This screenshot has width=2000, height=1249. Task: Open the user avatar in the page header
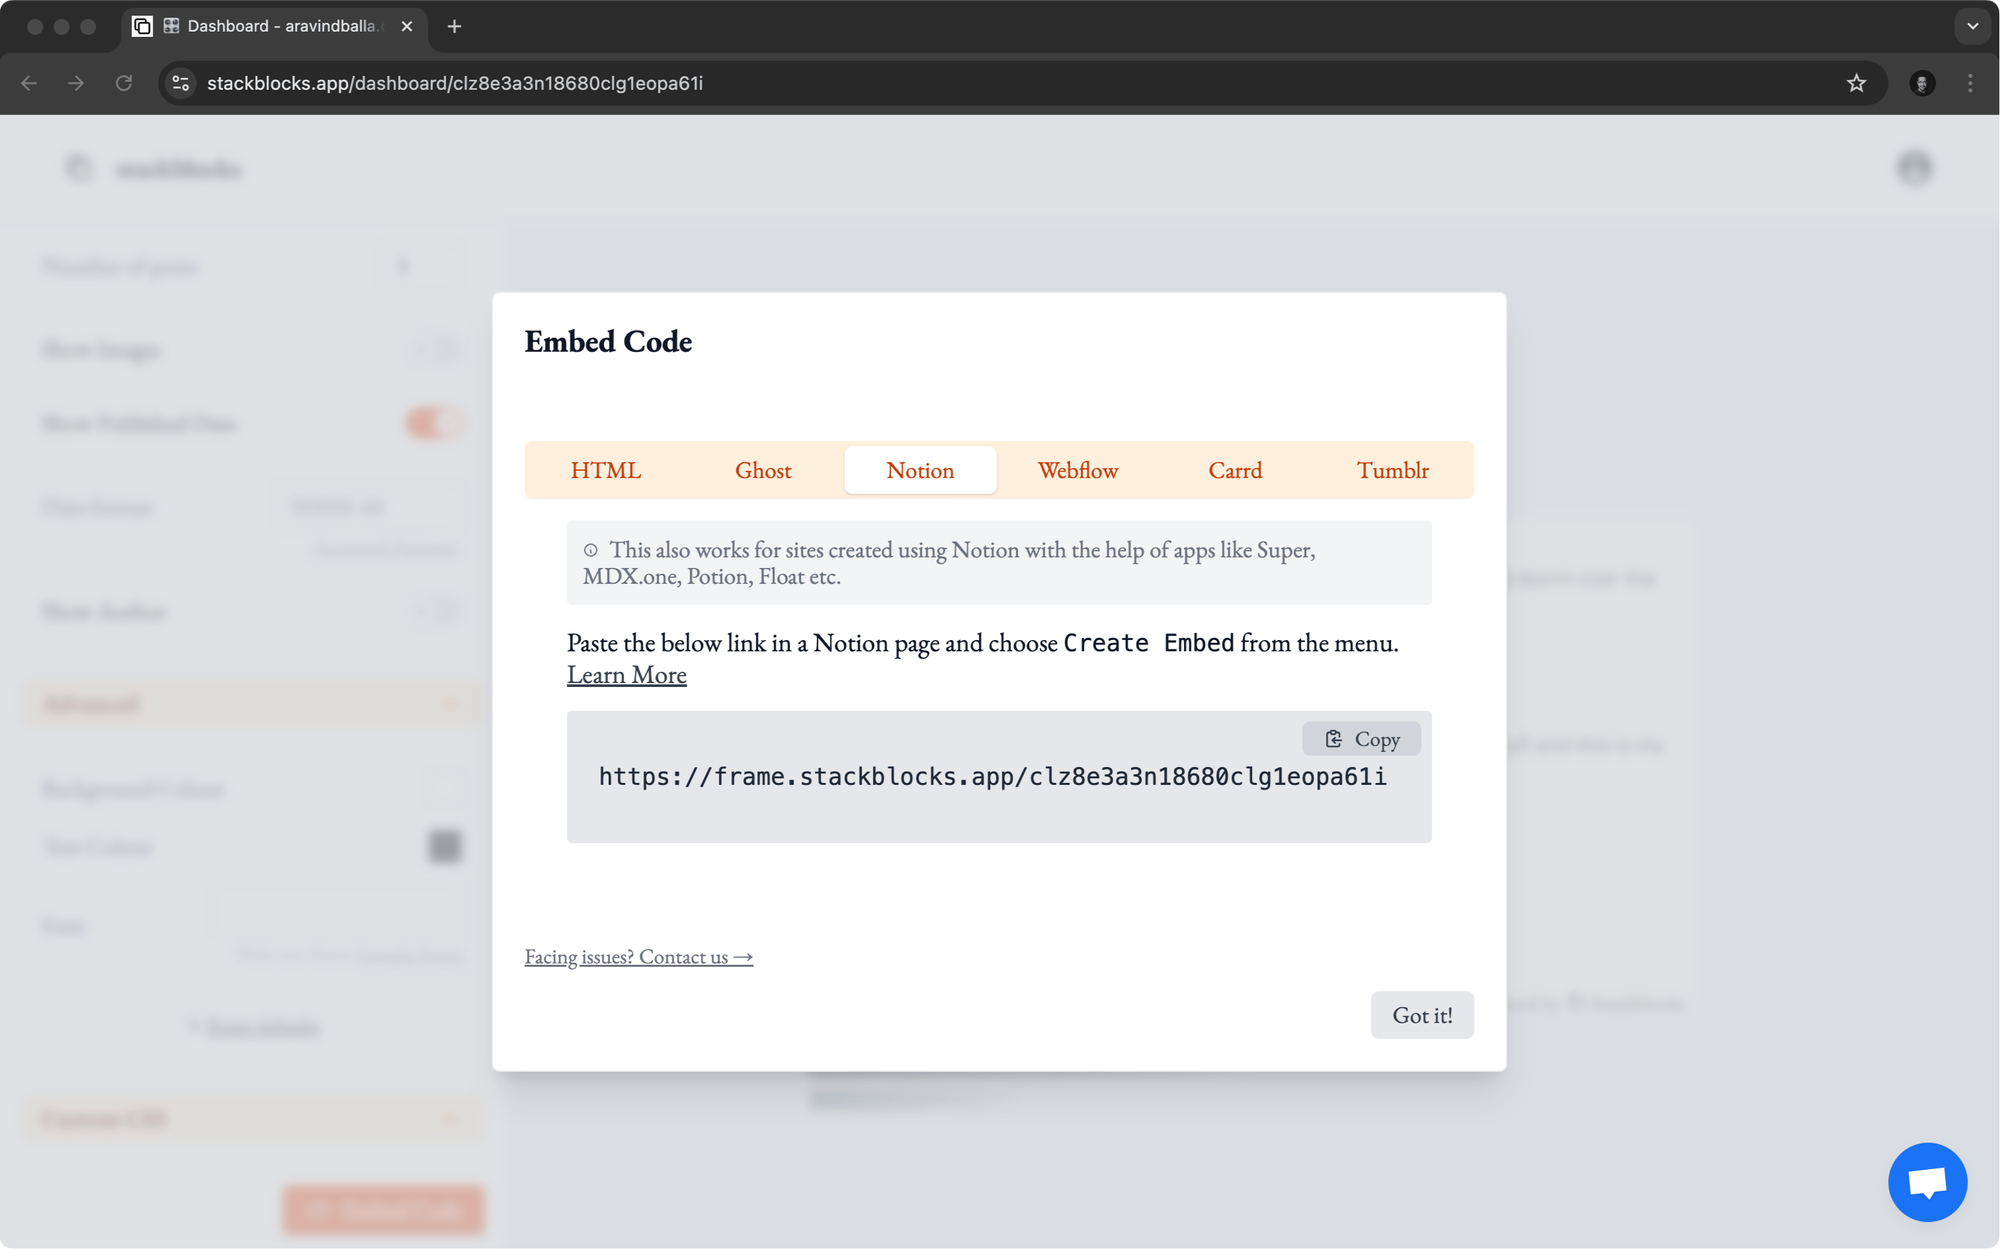1914,168
